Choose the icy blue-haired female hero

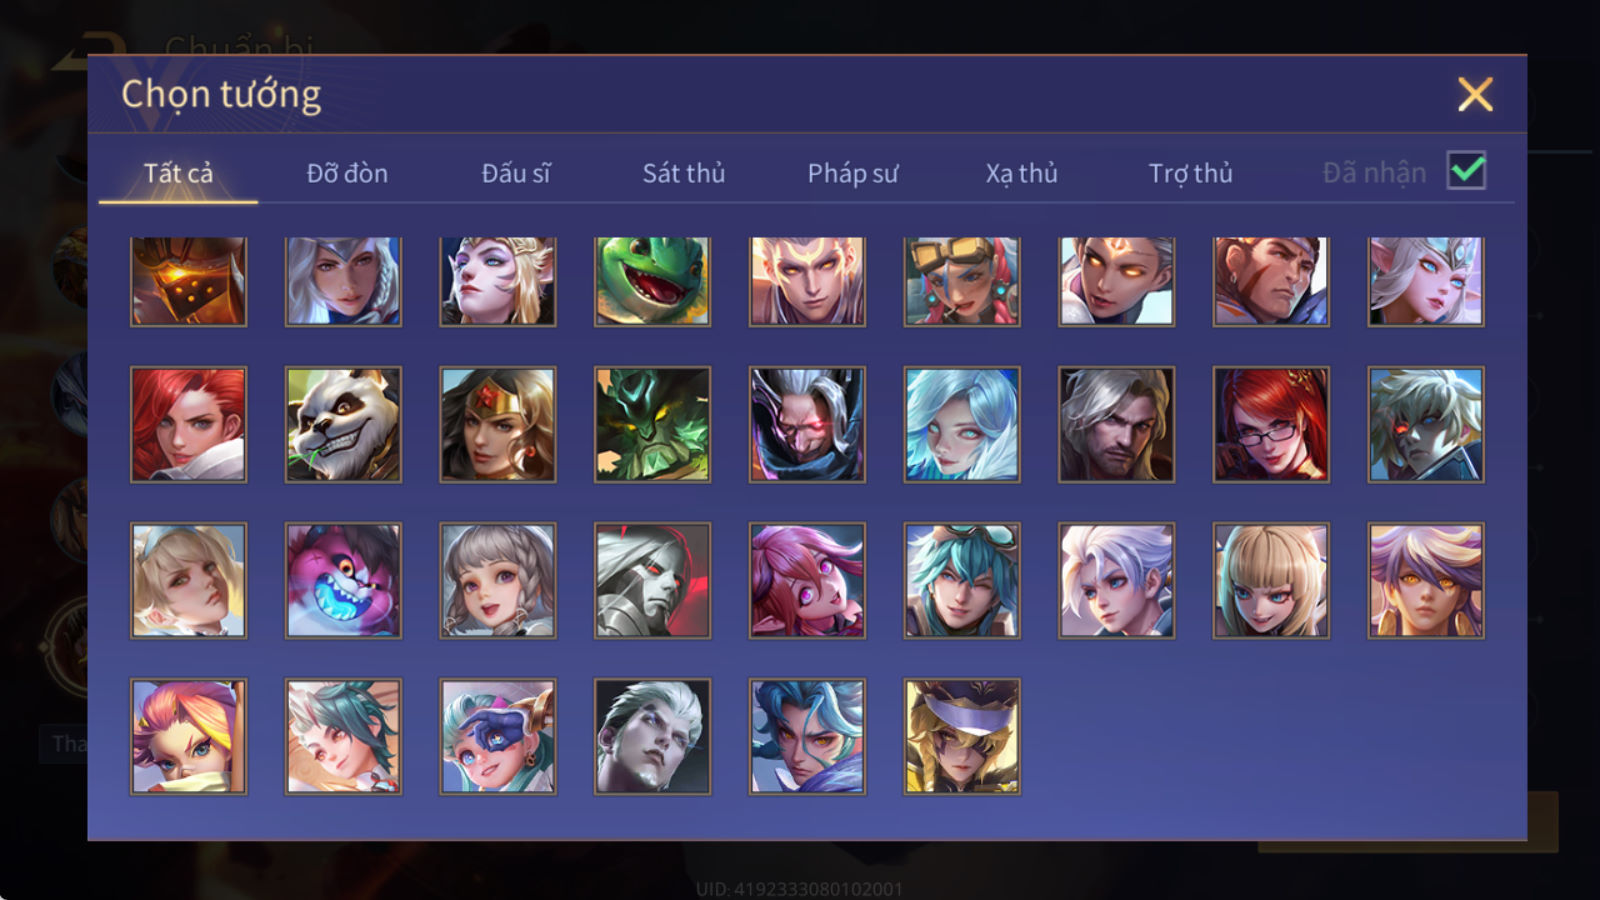point(962,424)
